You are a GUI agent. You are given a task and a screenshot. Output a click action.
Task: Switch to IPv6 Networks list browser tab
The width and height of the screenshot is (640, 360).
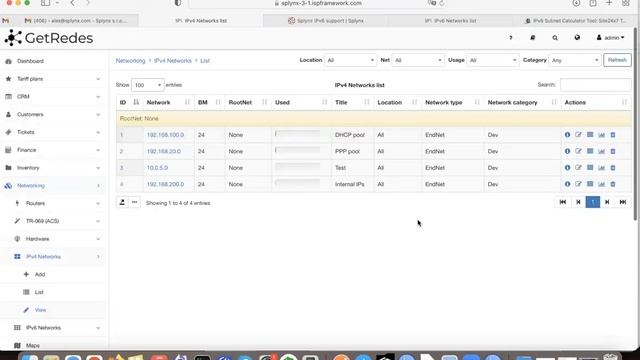tap(450, 20)
